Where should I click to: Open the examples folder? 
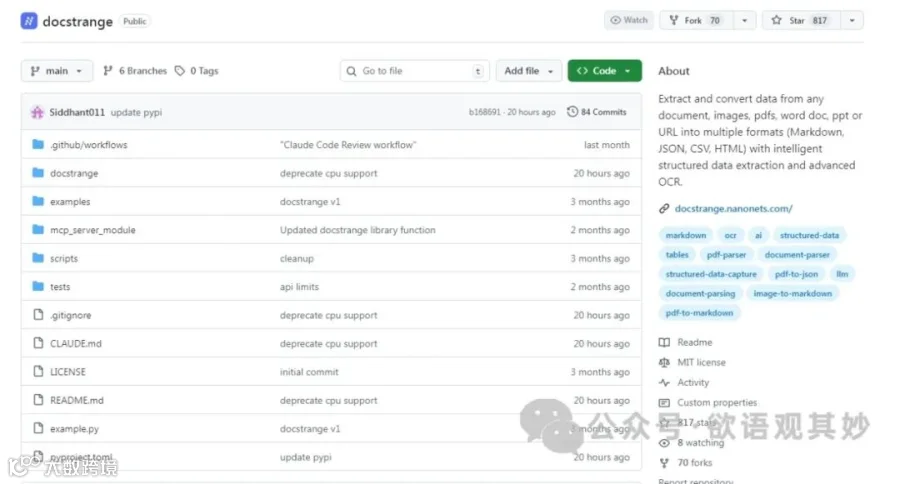[70, 202]
